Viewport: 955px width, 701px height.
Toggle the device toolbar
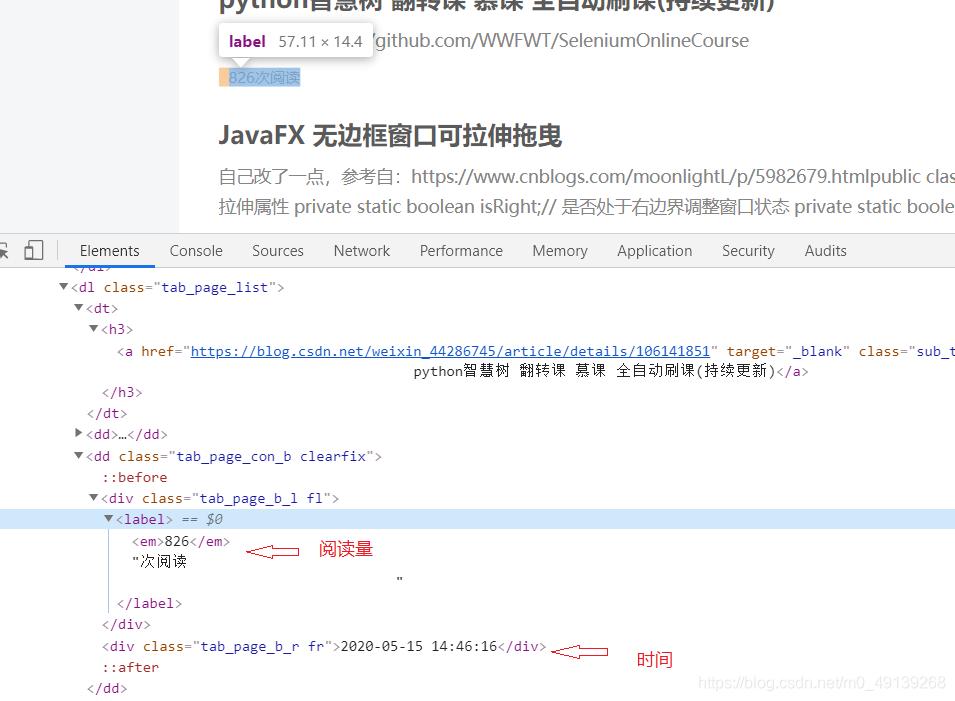[34, 250]
